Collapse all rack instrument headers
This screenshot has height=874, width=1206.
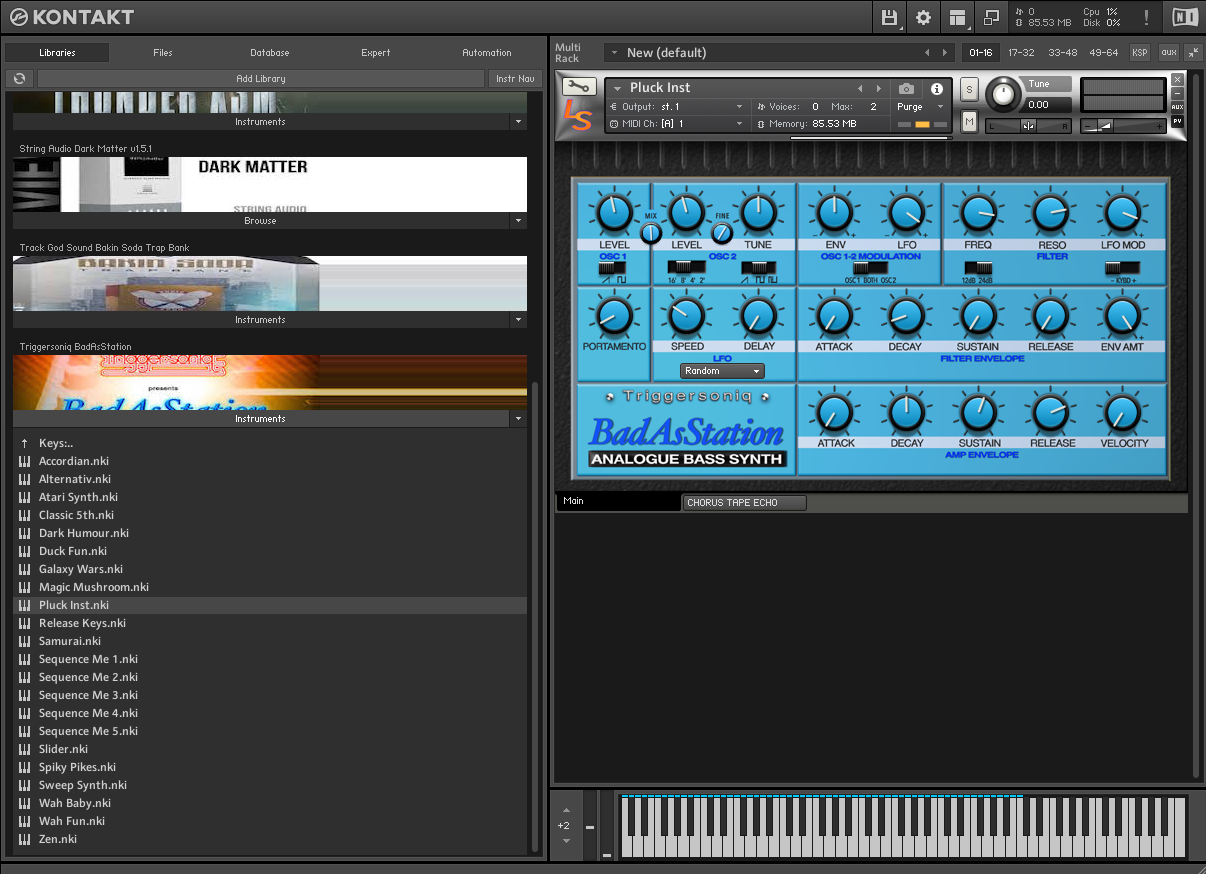click(1193, 53)
